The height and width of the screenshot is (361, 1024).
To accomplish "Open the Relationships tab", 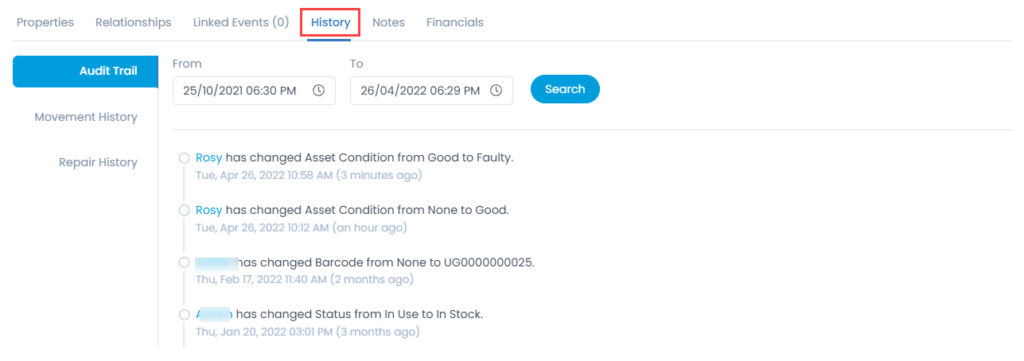I will pos(133,22).
